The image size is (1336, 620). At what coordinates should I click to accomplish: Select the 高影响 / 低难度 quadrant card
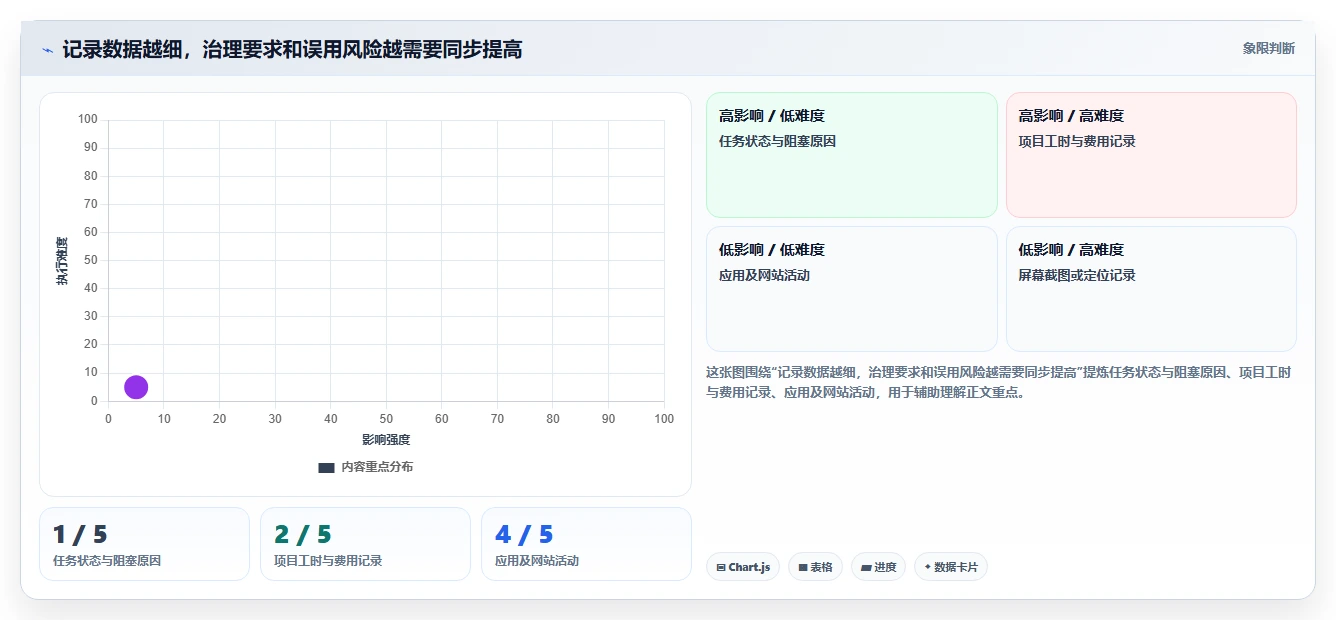(x=852, y=155)
